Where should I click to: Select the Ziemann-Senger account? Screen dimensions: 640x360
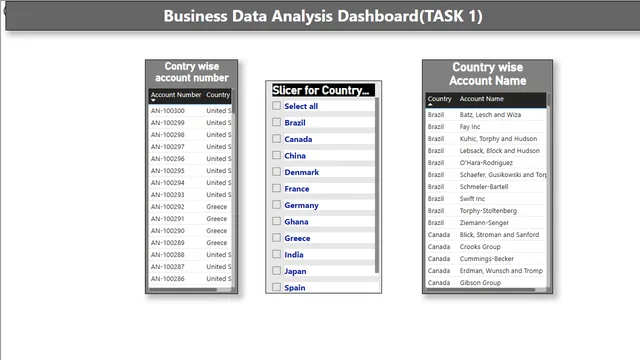tap(484, 223)
